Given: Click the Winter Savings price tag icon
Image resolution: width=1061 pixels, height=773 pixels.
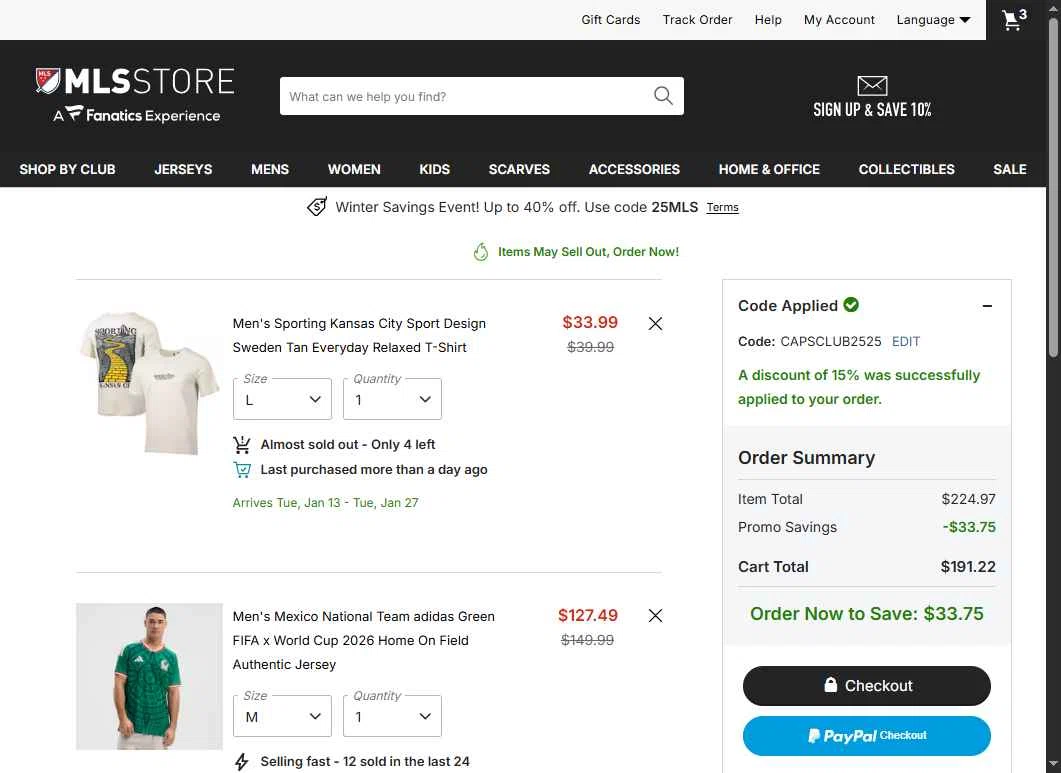Looking at the screenshot, I should point(317,207).
